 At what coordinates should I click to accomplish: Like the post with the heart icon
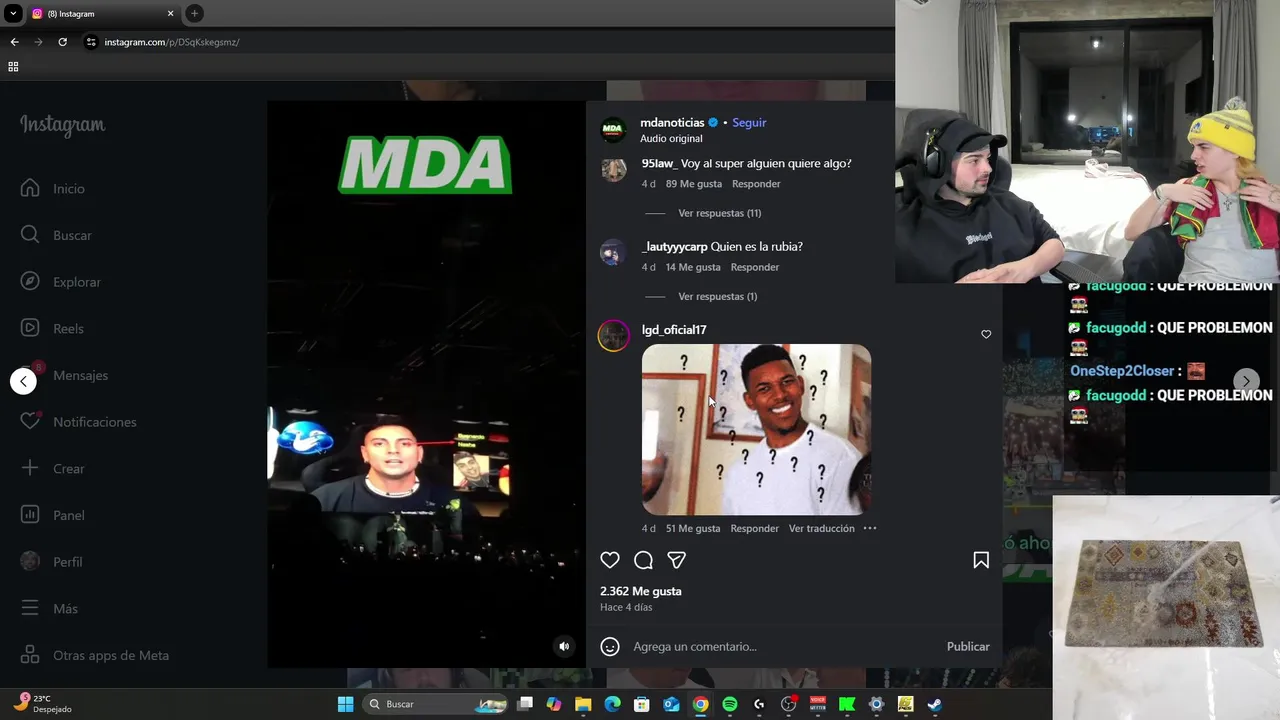point(610,560)
